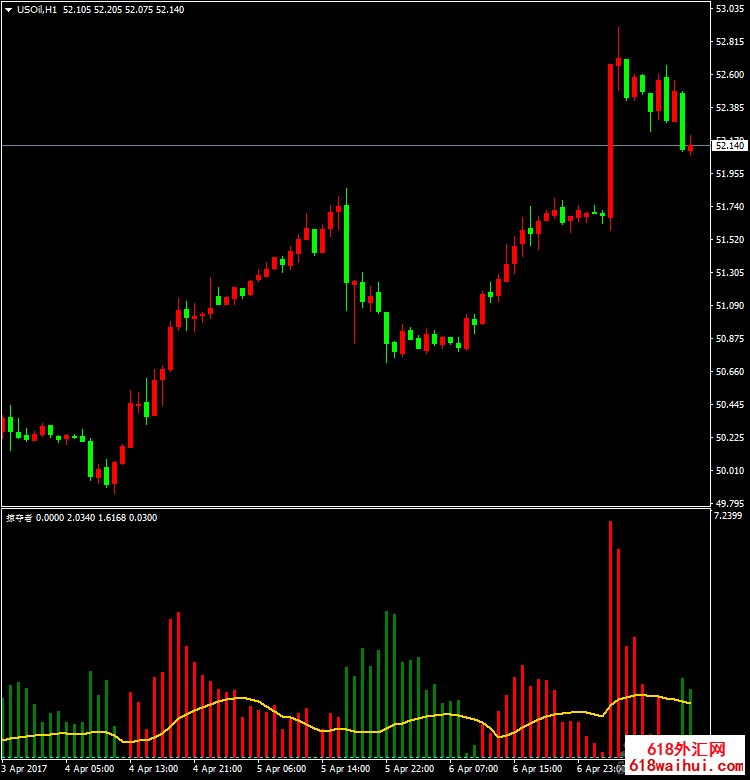
Task: Click the USOIL,H1 symbol title text
Action: pos(37,9)
